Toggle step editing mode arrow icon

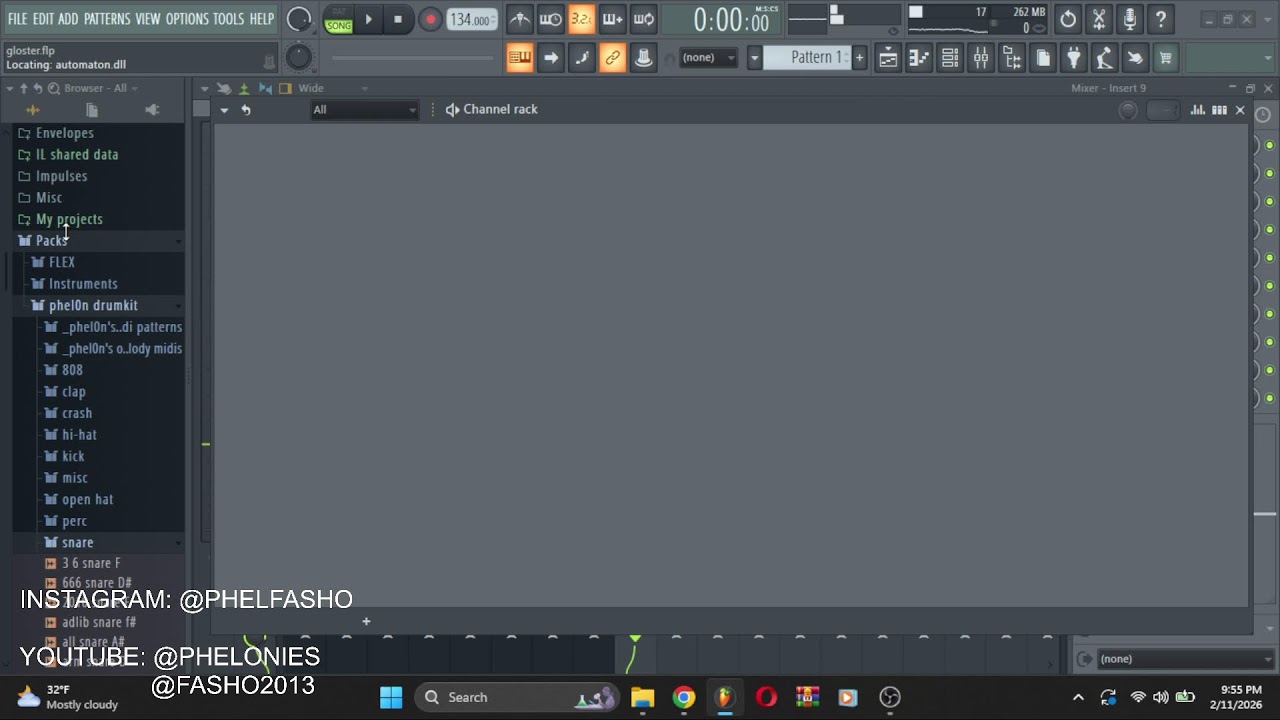(x=550, y=58)
